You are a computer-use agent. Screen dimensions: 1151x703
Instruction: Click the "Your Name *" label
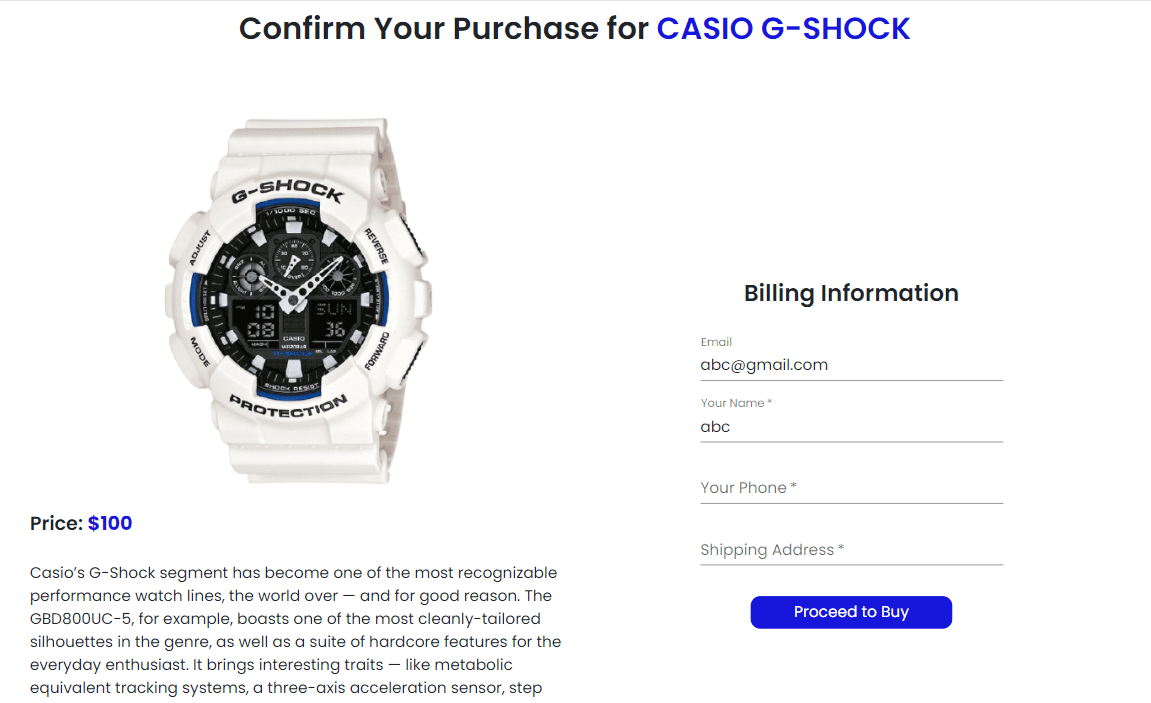[x=736, y=403]
